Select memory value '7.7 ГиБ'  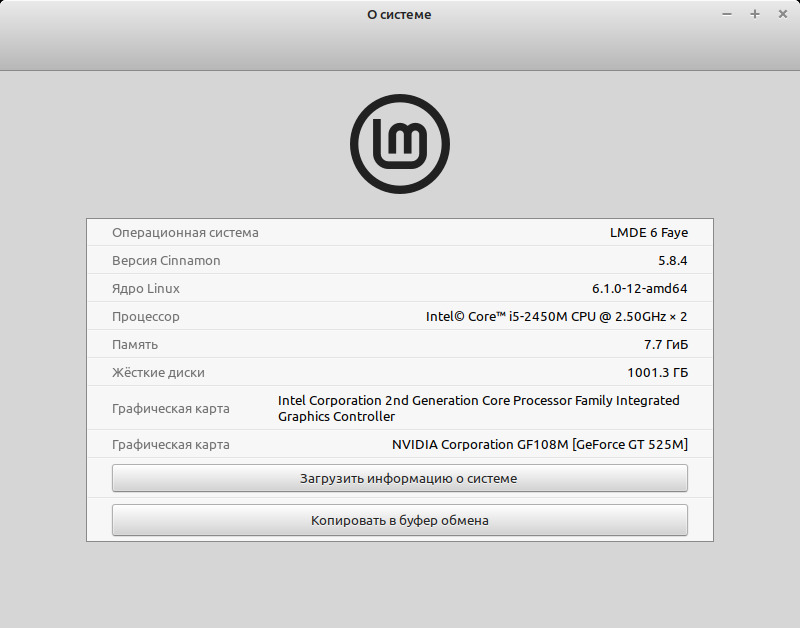tap(666, 345)
